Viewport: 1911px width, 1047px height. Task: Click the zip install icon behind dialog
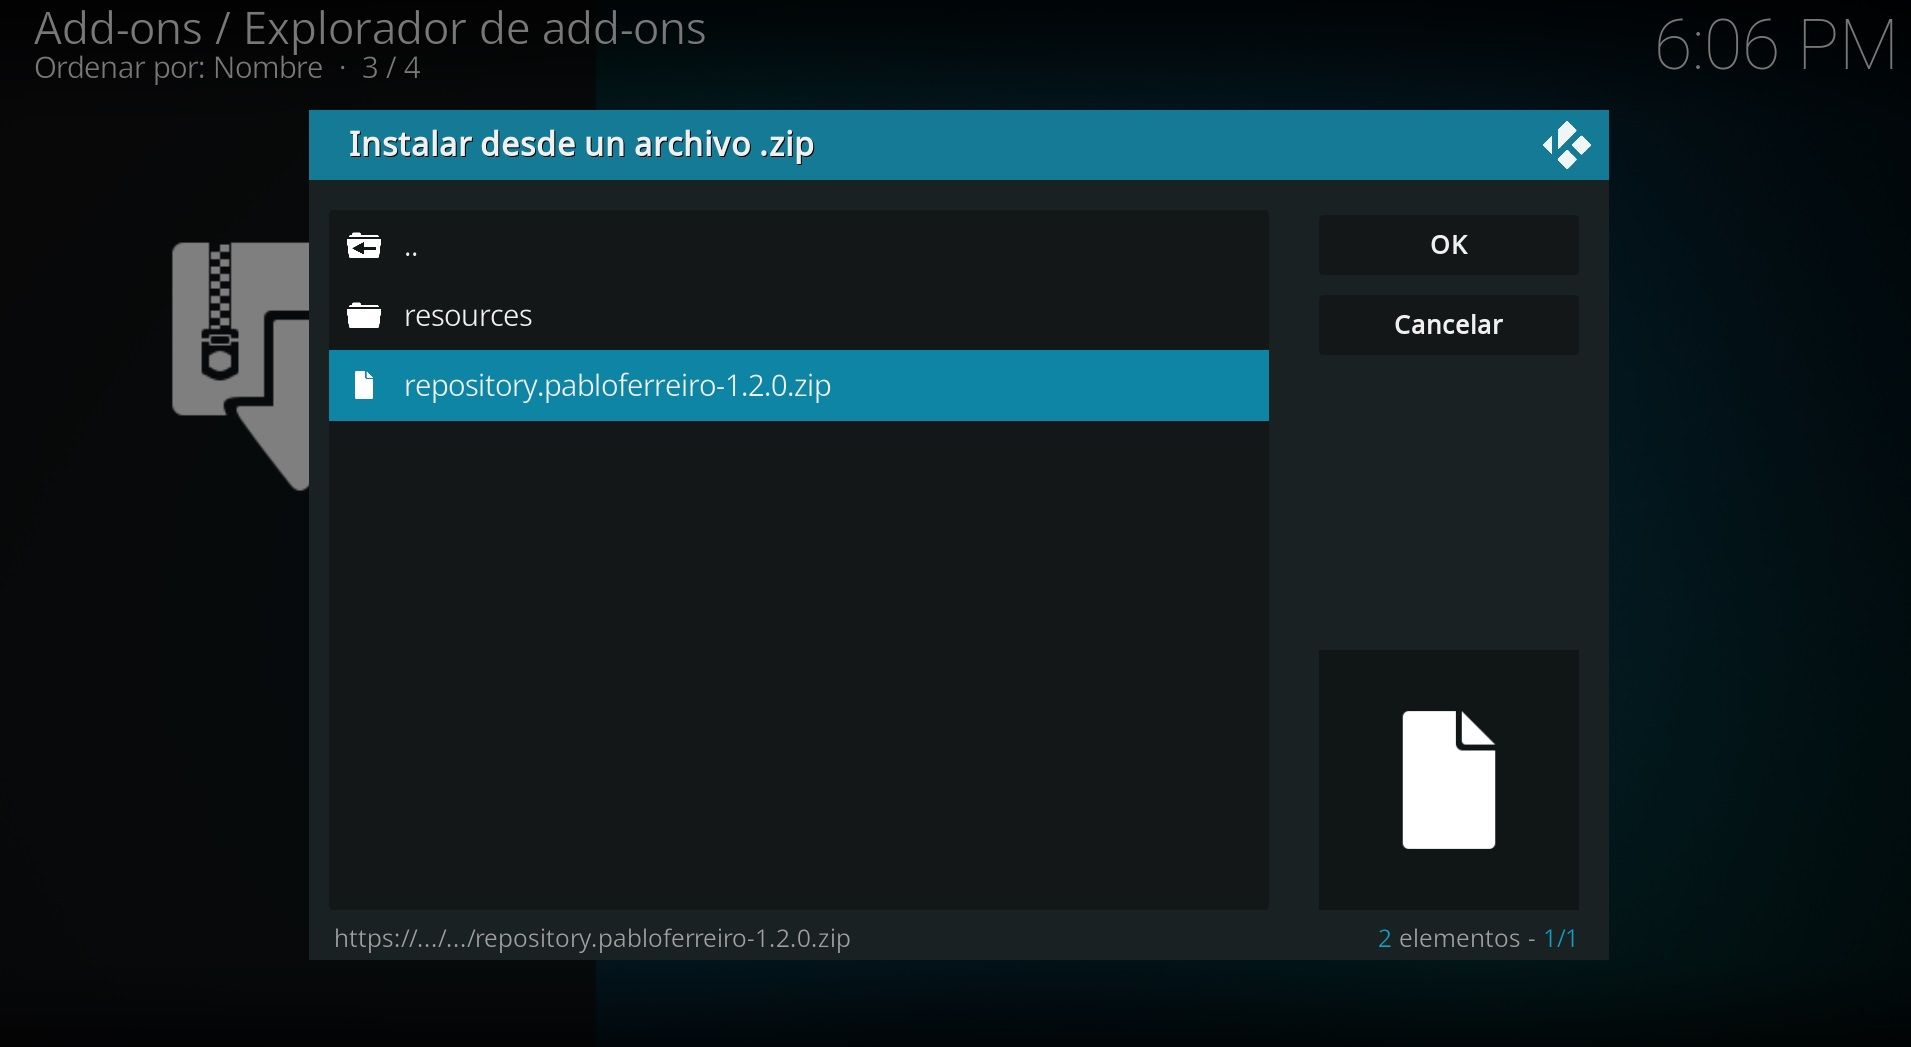[240, 366]
